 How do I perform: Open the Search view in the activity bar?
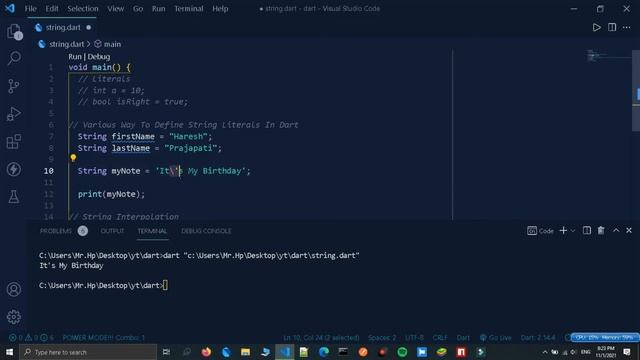point(14,58)
